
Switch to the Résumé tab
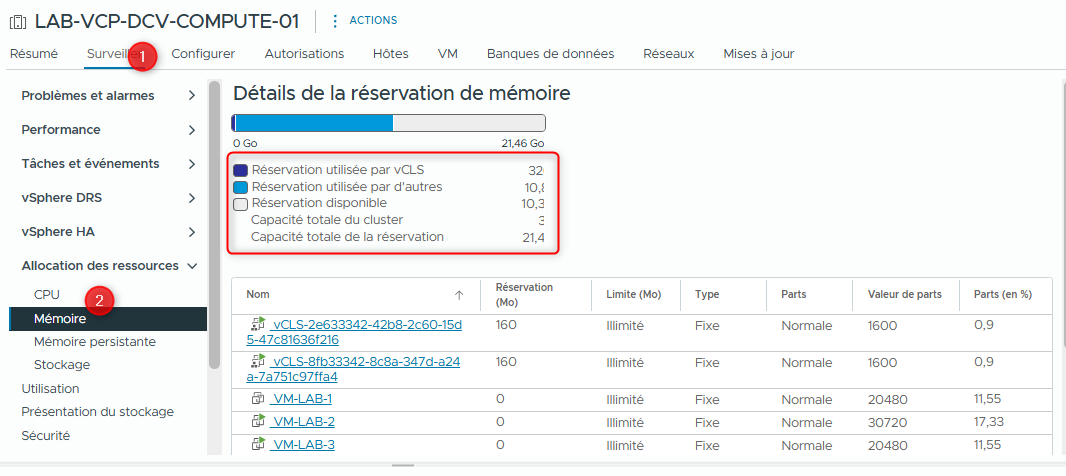click(x=34, y=54)
